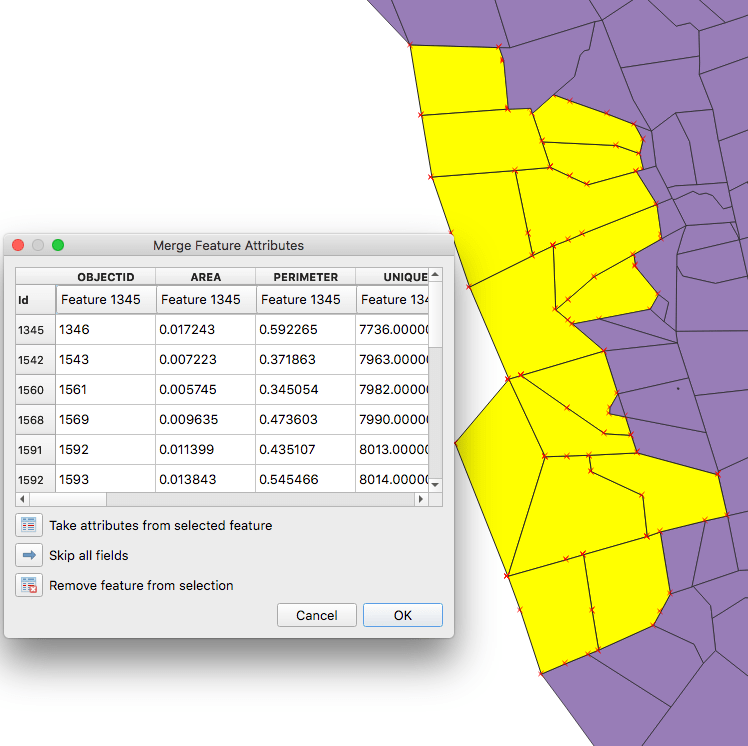The image size is (748, 746).
Task: Click the UNIQUE cell 8013.0000
Action: click(392, 450)
